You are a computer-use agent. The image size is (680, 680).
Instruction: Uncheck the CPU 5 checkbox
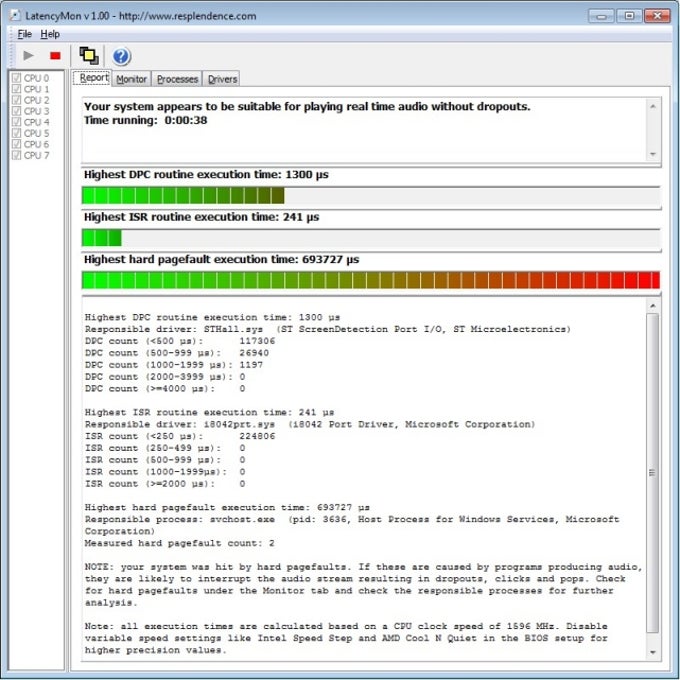coord(16,133)
